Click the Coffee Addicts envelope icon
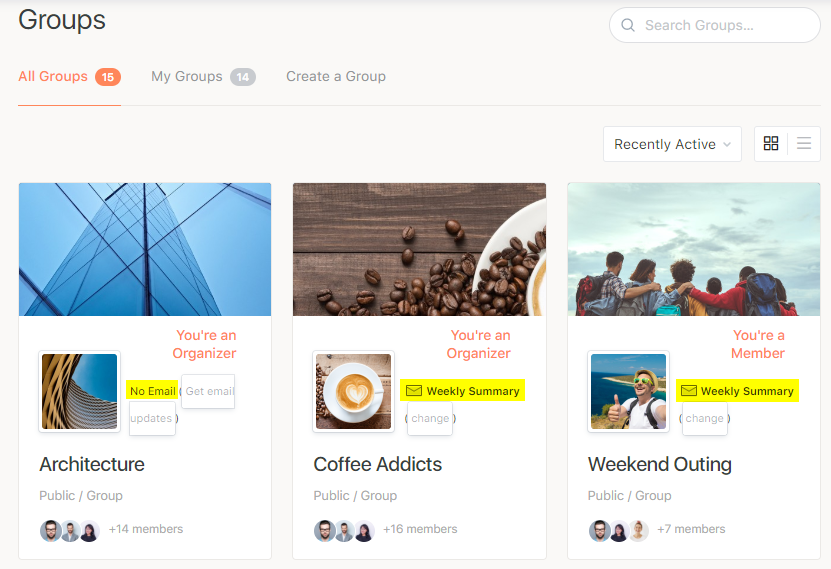 414,391
